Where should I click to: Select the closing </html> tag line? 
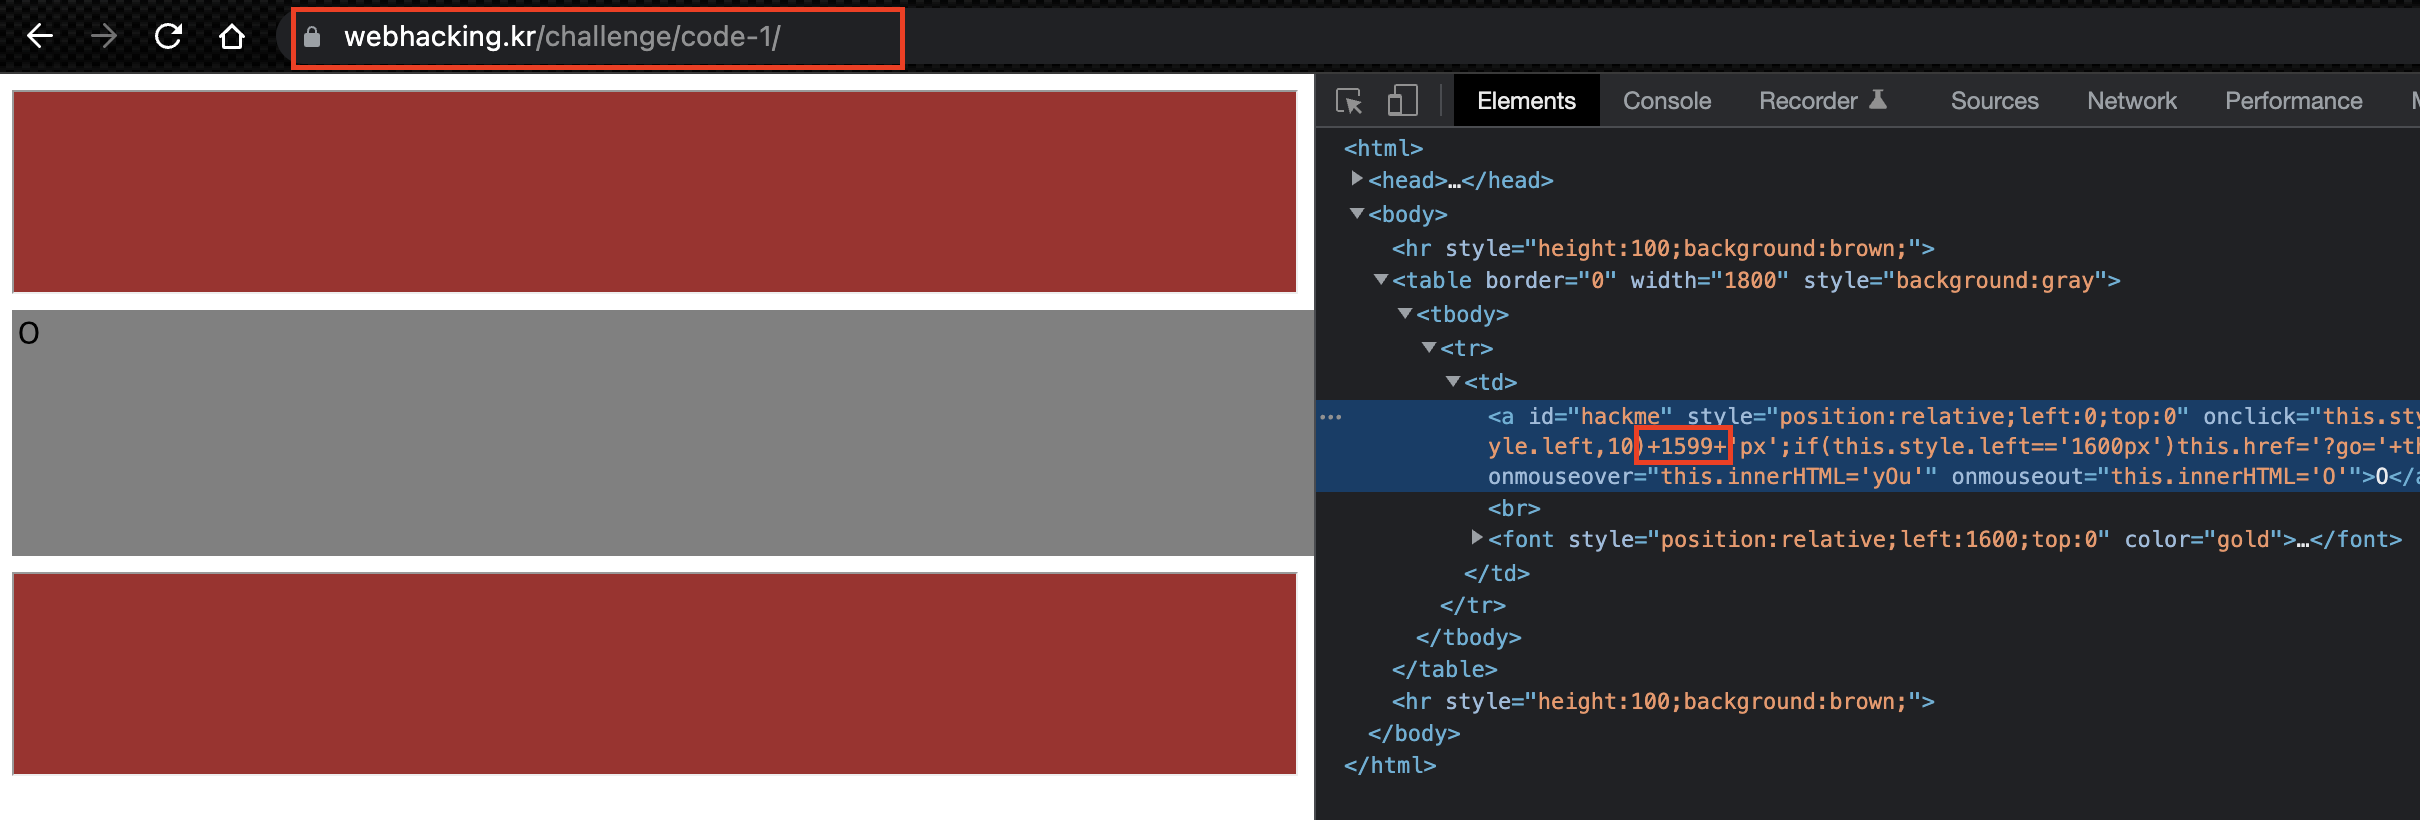1390,765
